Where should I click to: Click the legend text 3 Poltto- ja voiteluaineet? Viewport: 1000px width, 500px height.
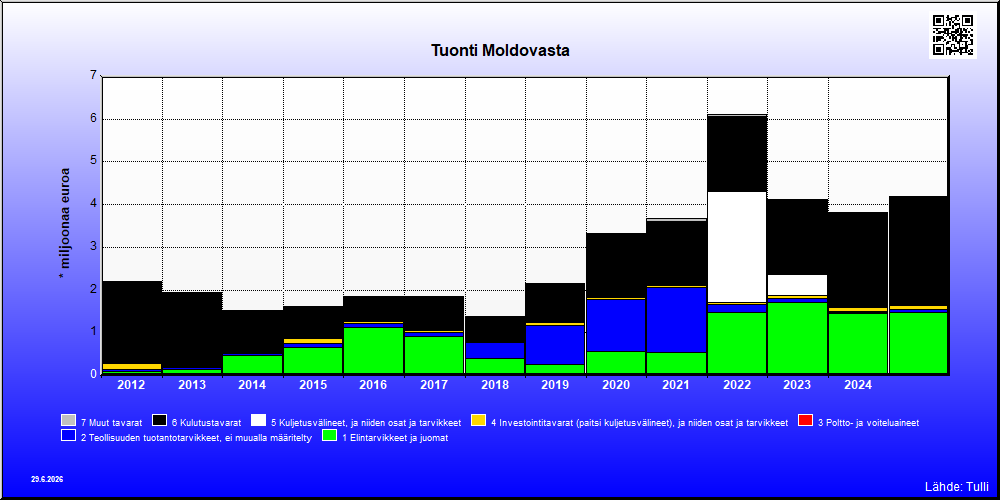click(x=869, y=422)
